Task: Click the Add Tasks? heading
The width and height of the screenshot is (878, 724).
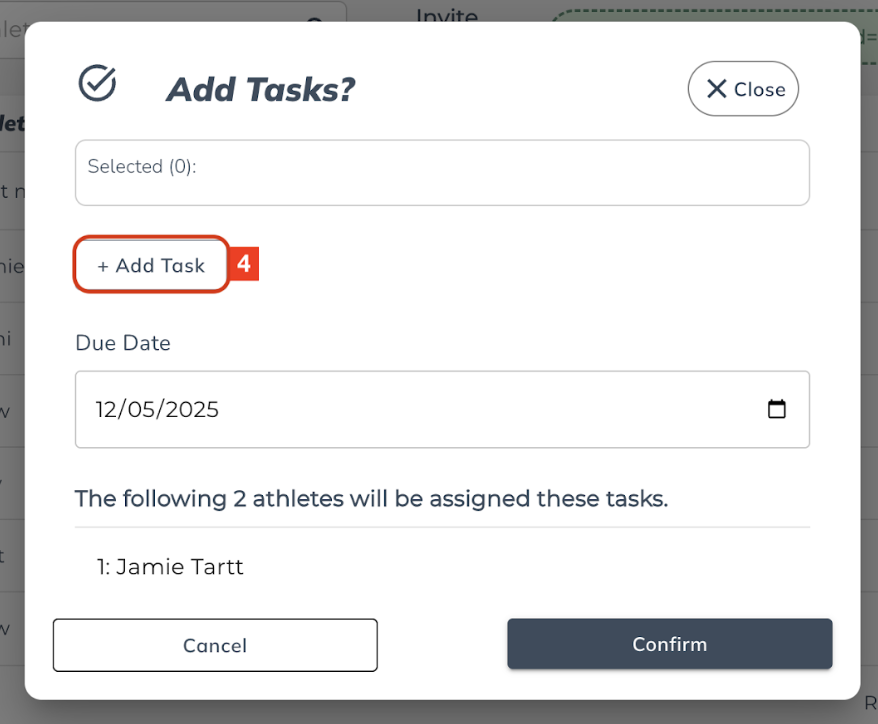Action: point(260,90)
